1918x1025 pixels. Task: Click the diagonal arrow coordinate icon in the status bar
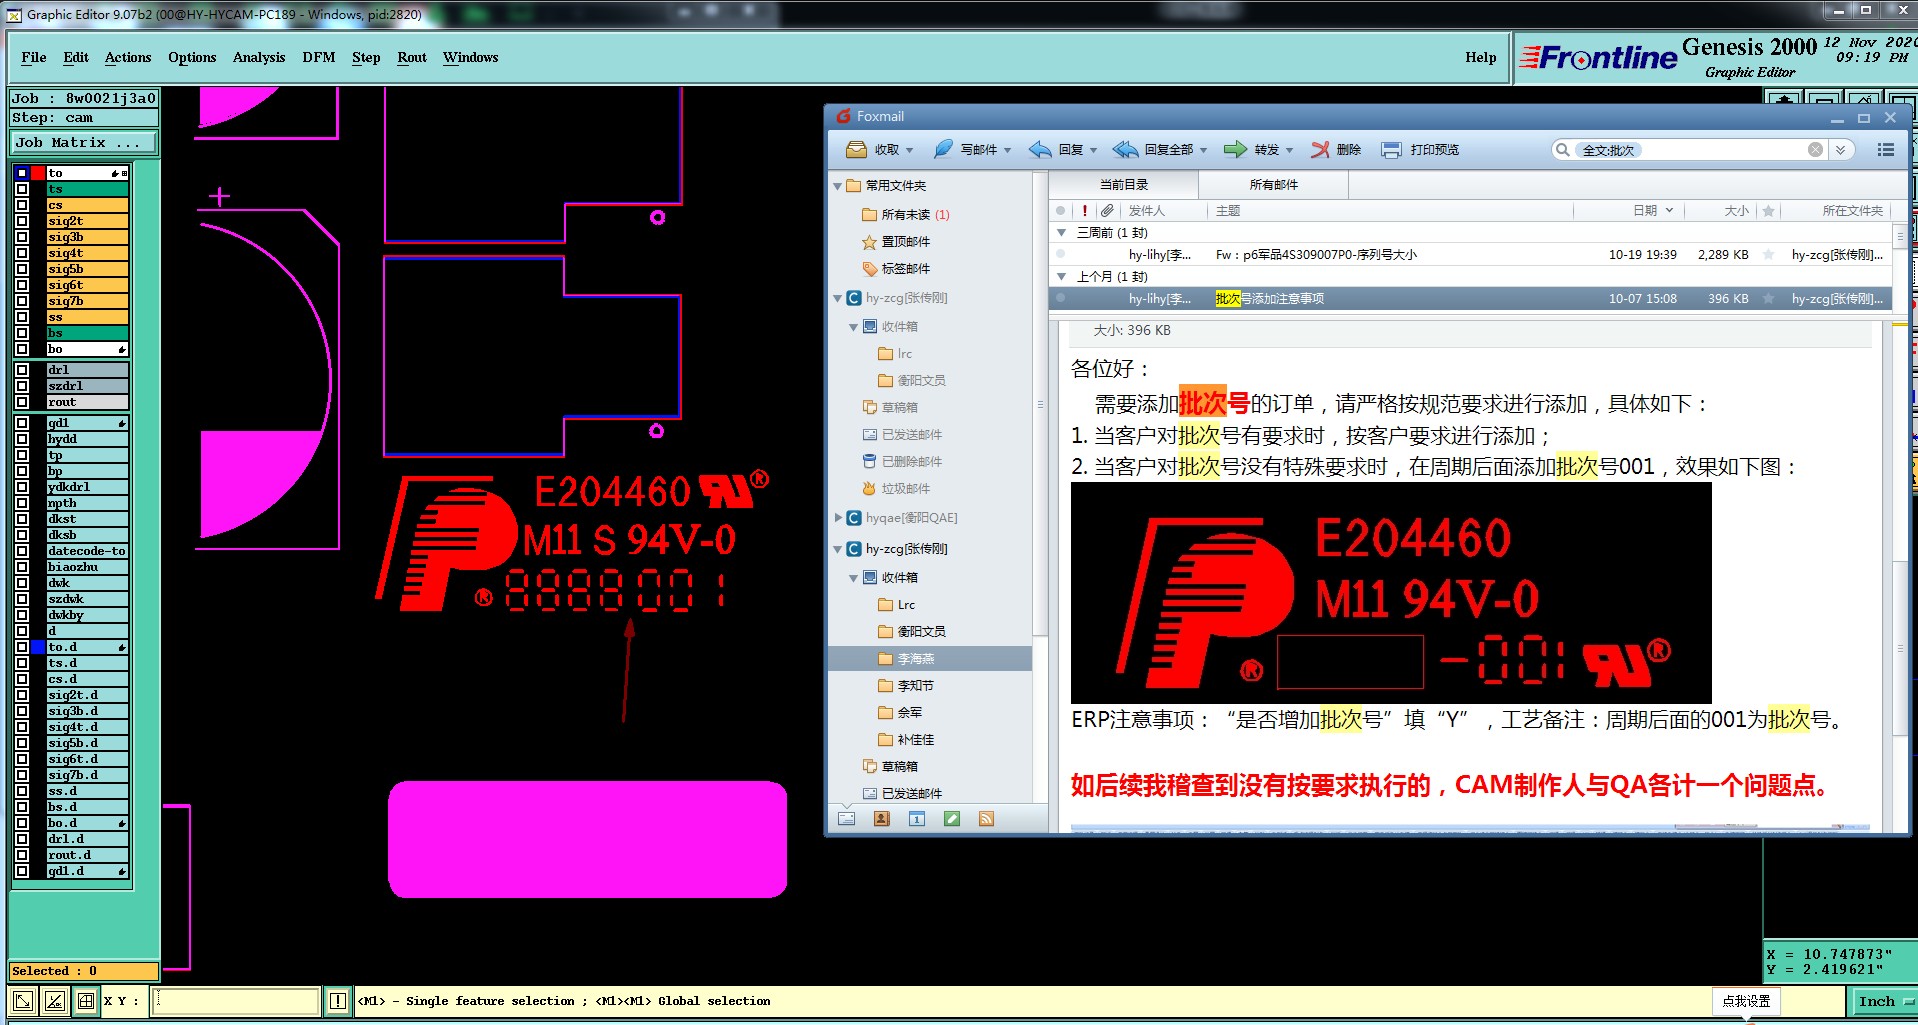click(24, 1001)
